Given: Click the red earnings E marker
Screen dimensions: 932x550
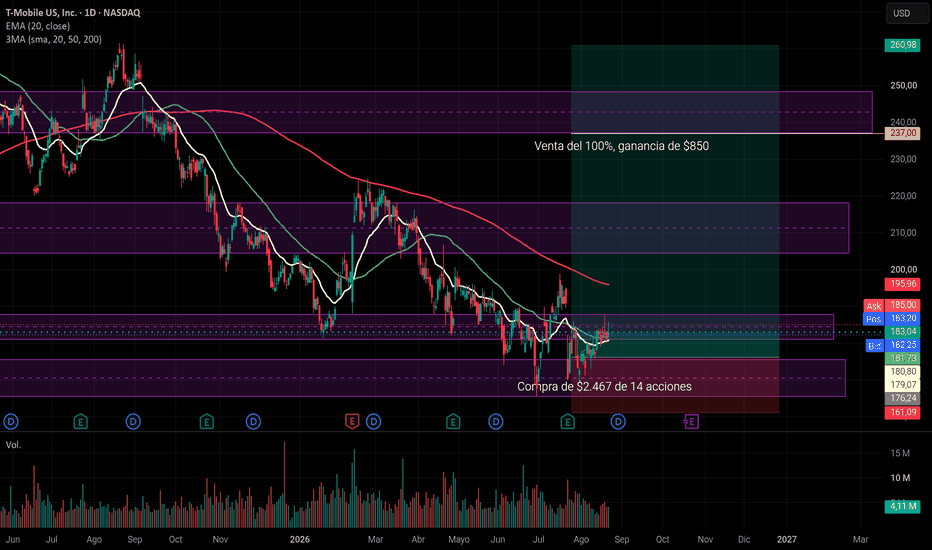Looking at the screenshot, I should 352,422.
